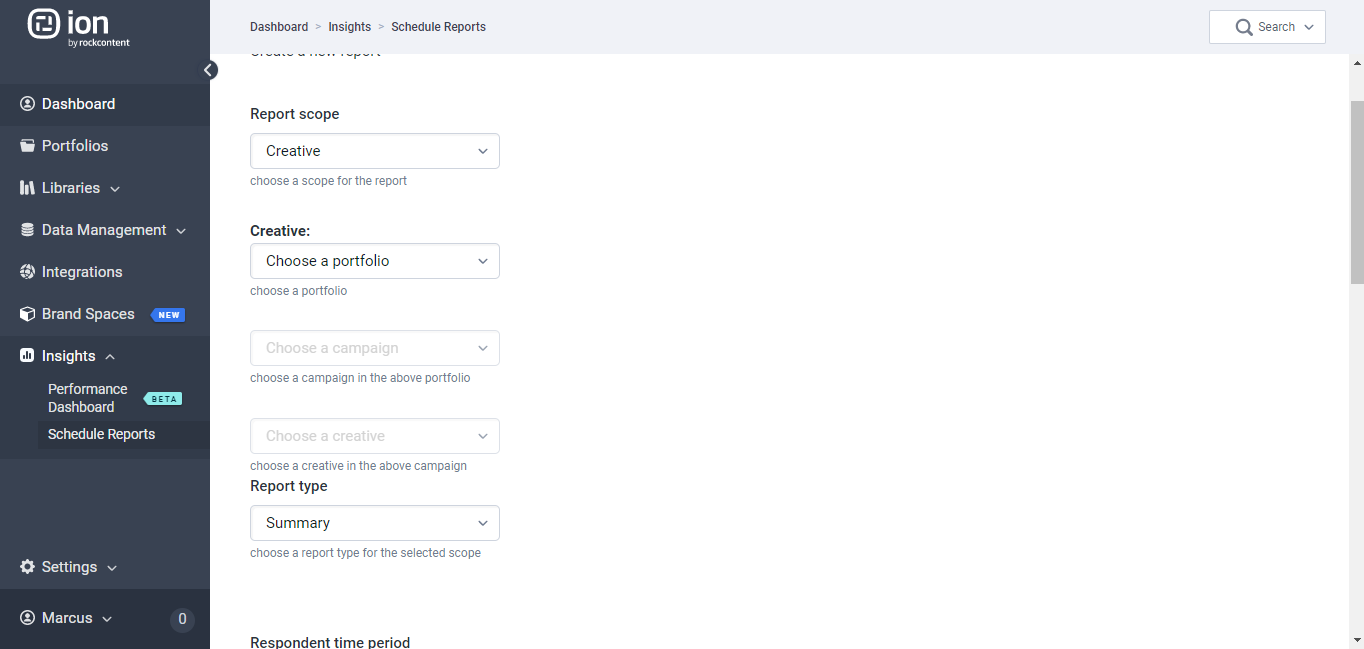Expand the Data Management submenu chevron
The height and width of the screenshot is (649, 1364).
coord(181,231)
